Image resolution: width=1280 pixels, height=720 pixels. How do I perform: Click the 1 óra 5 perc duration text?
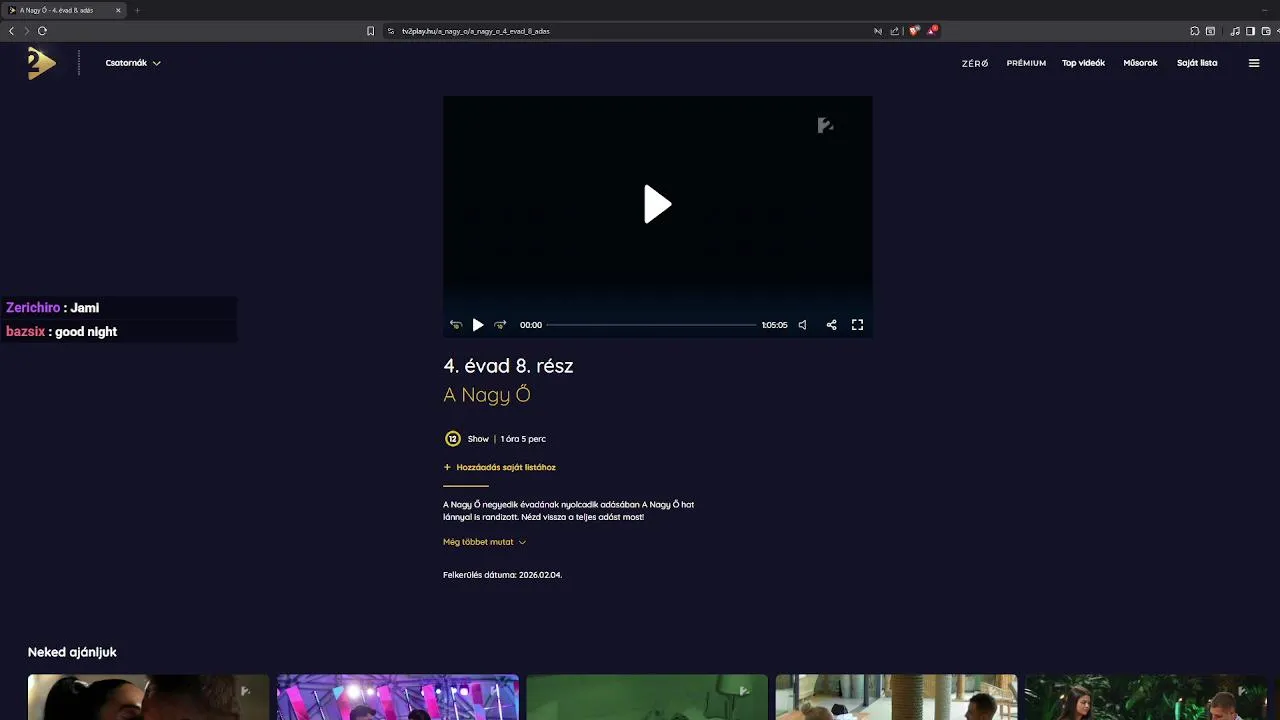click(523, 439)
